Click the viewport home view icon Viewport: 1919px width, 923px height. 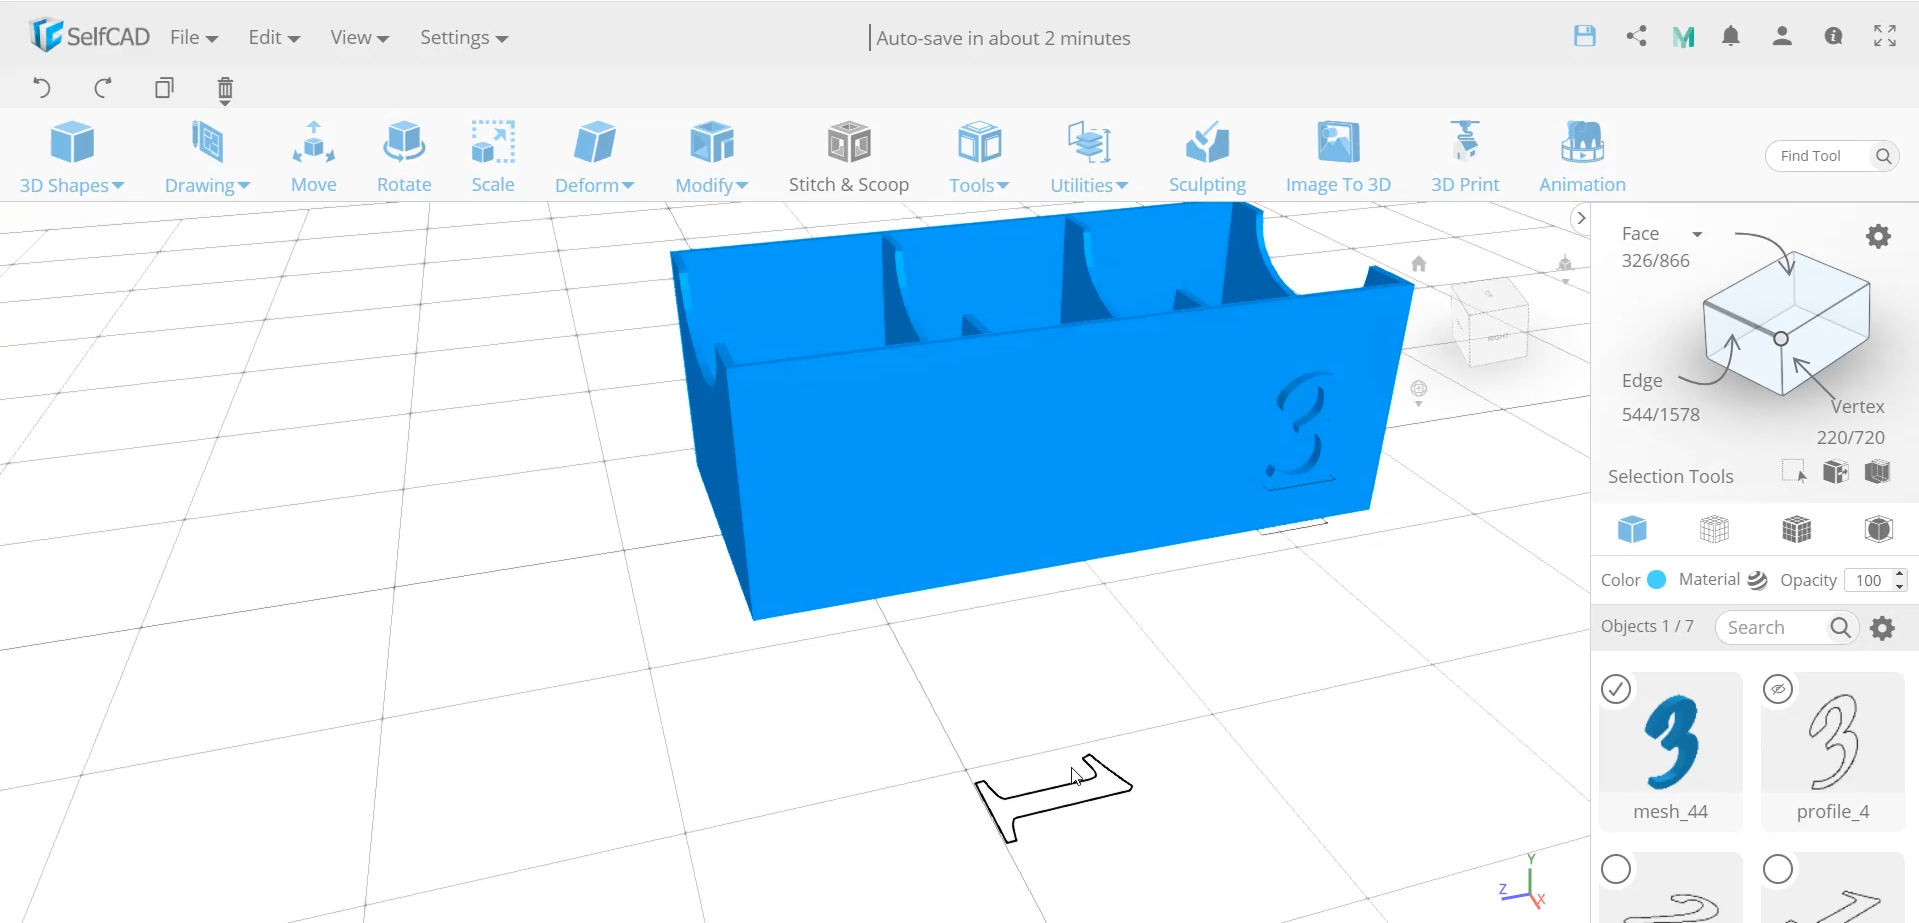point(1418,264)
